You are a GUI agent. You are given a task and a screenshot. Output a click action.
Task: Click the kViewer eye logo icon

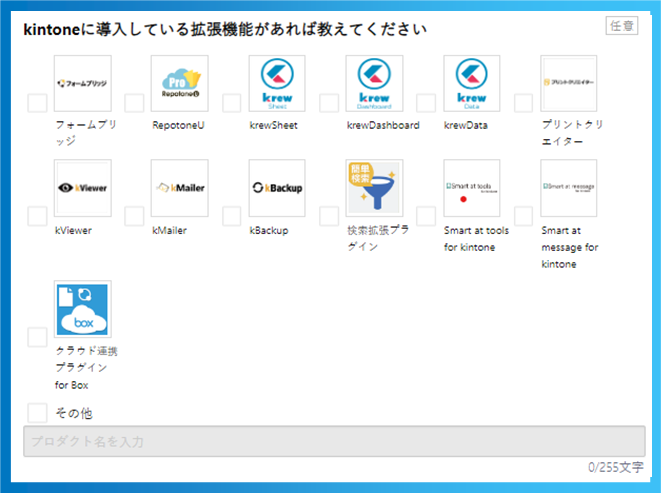[83, 188]
